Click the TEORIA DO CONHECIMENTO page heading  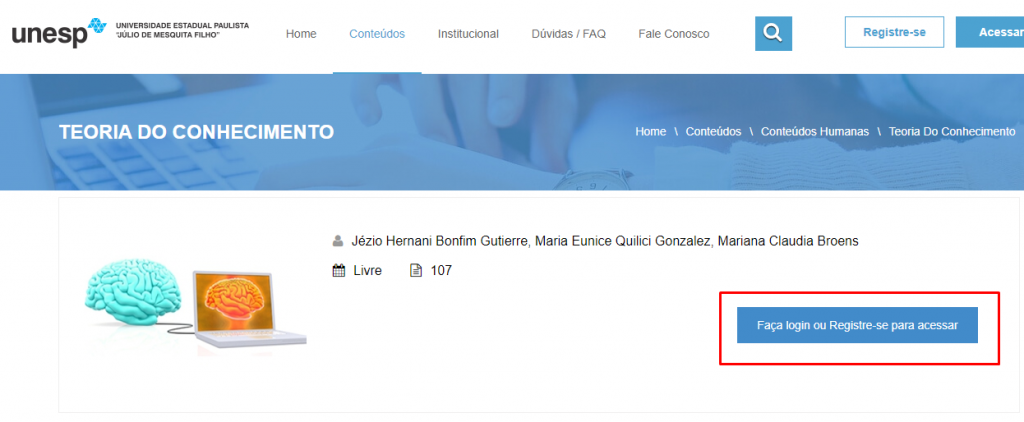196,132
